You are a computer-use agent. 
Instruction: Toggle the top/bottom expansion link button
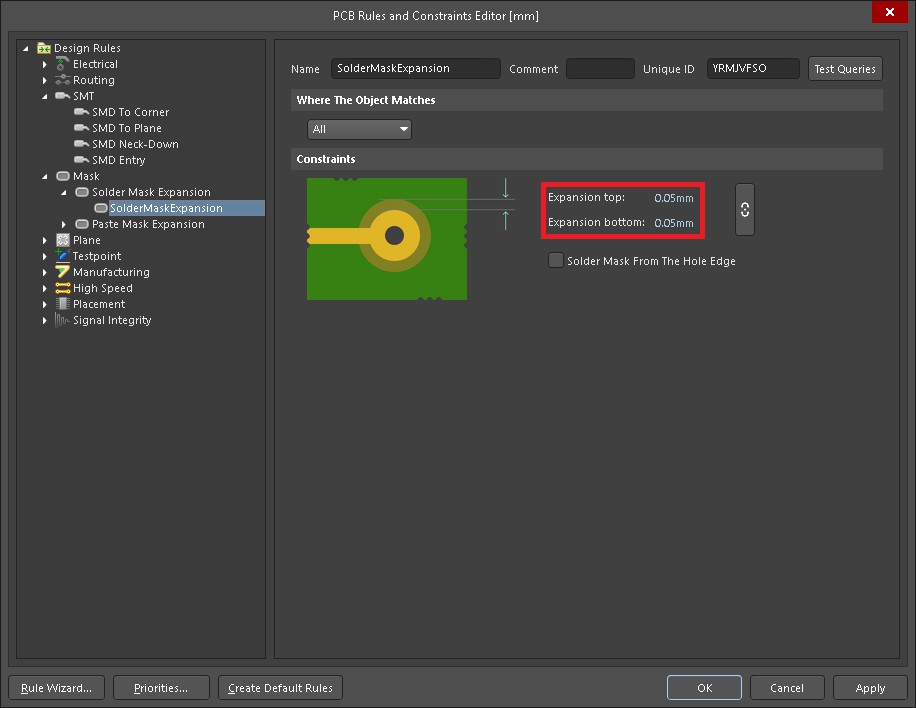click(744, 210)
